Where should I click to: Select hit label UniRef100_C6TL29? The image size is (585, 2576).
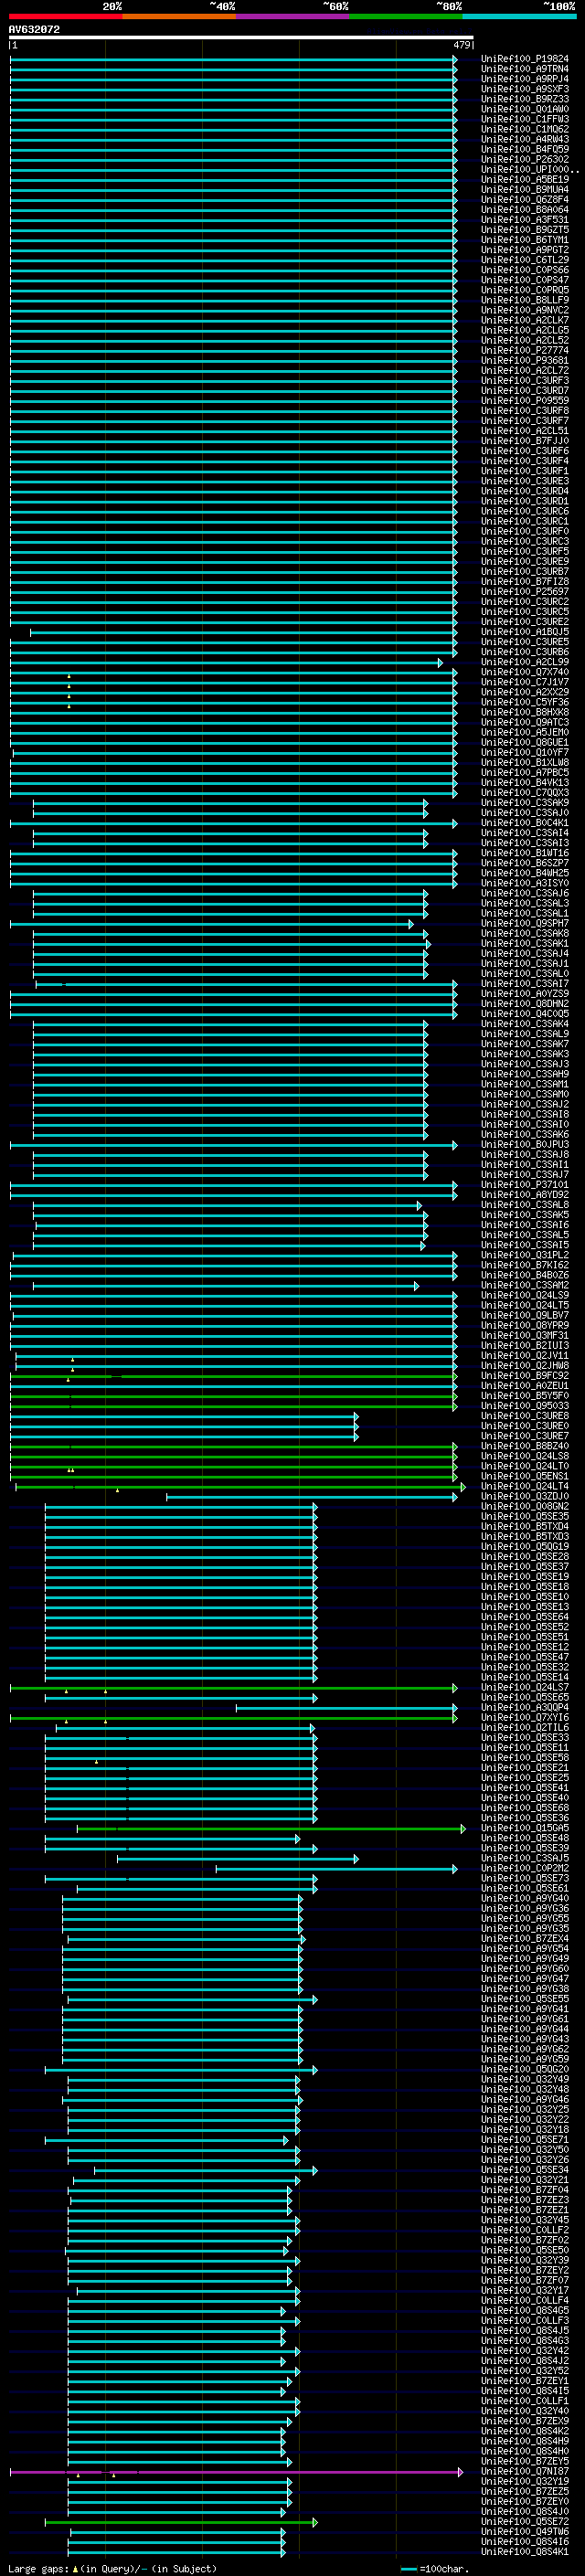[525, 260]
